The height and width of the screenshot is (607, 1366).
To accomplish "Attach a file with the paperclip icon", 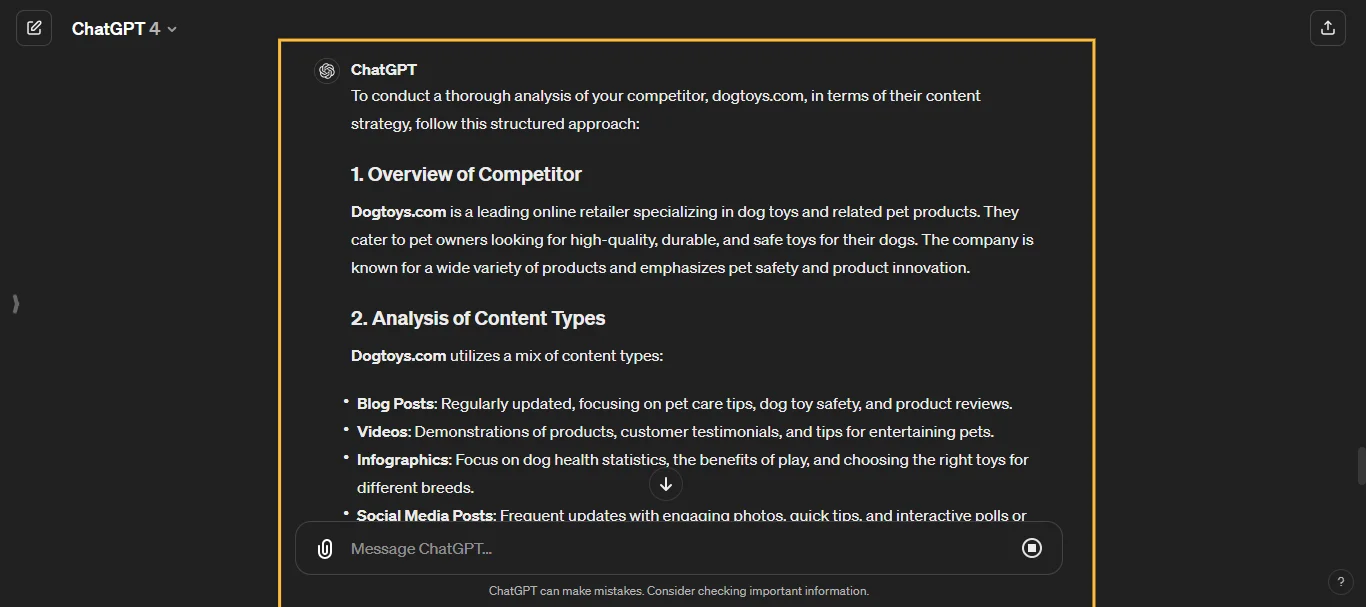I will 324,548.
